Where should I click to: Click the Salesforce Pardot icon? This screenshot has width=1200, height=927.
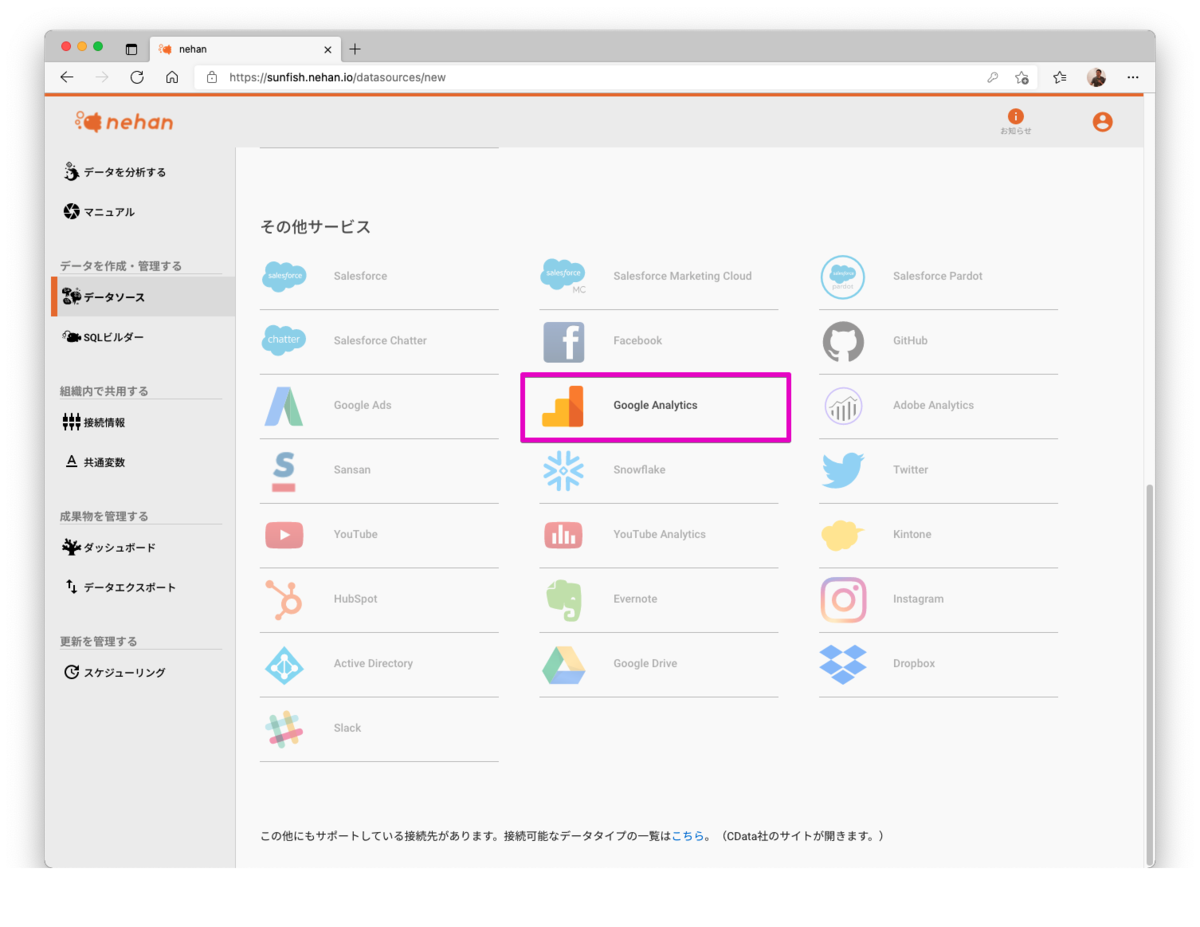(842, 277)
